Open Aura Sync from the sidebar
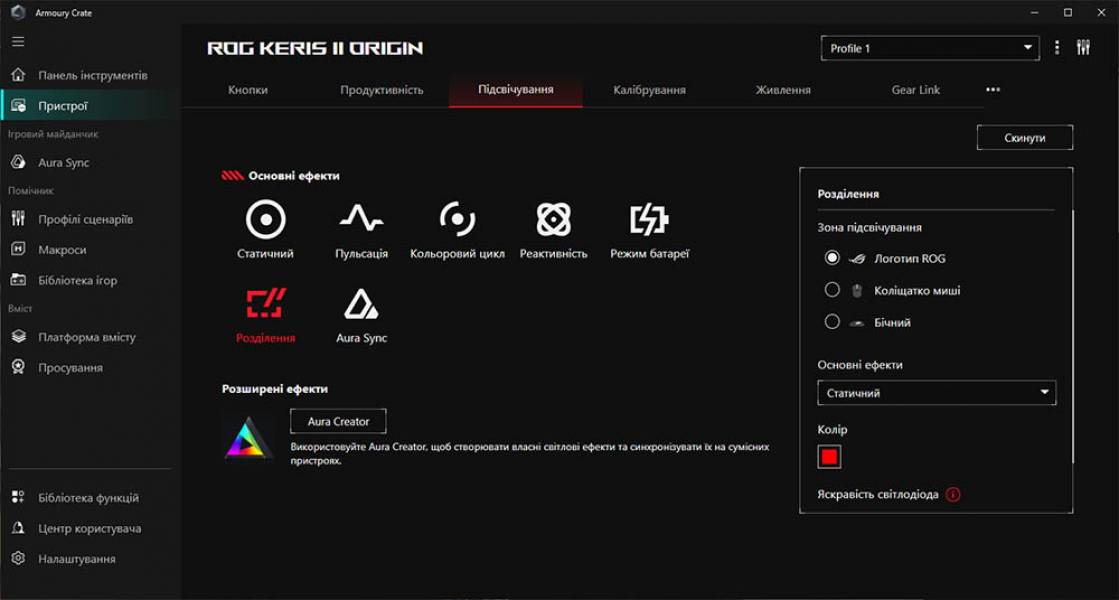Image resolution: width=1119 pixels, height=600 pixels. coord(62,162)
